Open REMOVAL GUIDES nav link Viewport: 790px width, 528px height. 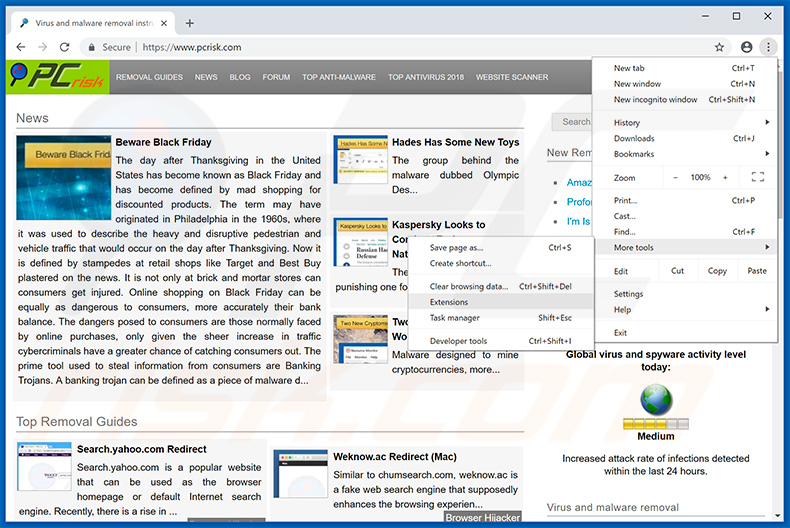pyautogui.click(x=149, y=77)
